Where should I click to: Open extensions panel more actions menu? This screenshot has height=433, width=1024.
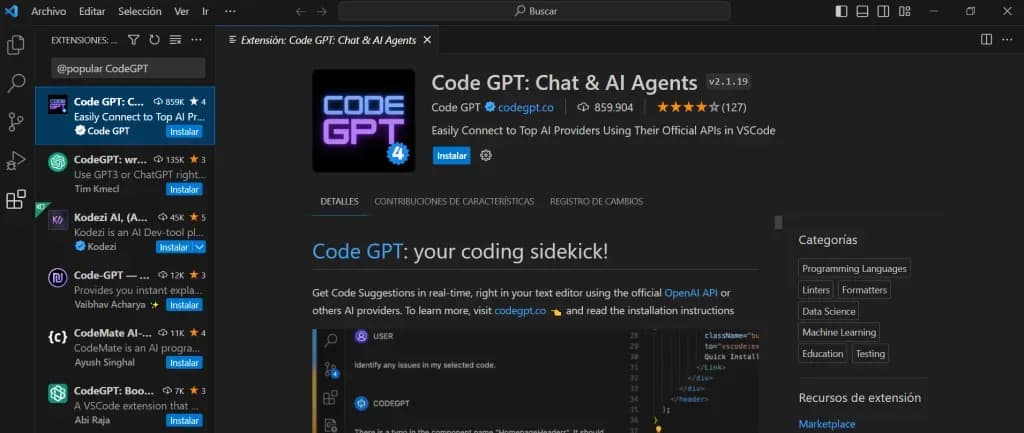(x=196, y=40)
